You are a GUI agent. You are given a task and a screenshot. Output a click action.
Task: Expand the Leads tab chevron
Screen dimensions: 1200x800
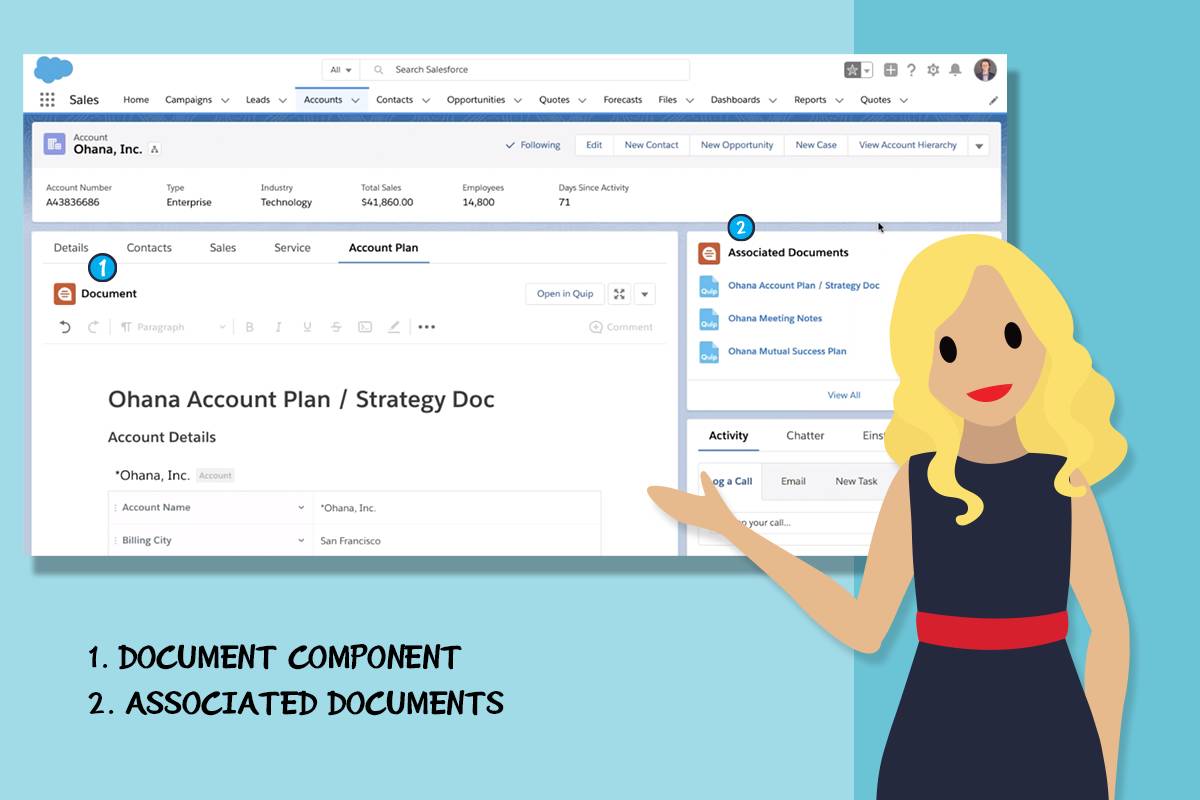pos(282,101)
